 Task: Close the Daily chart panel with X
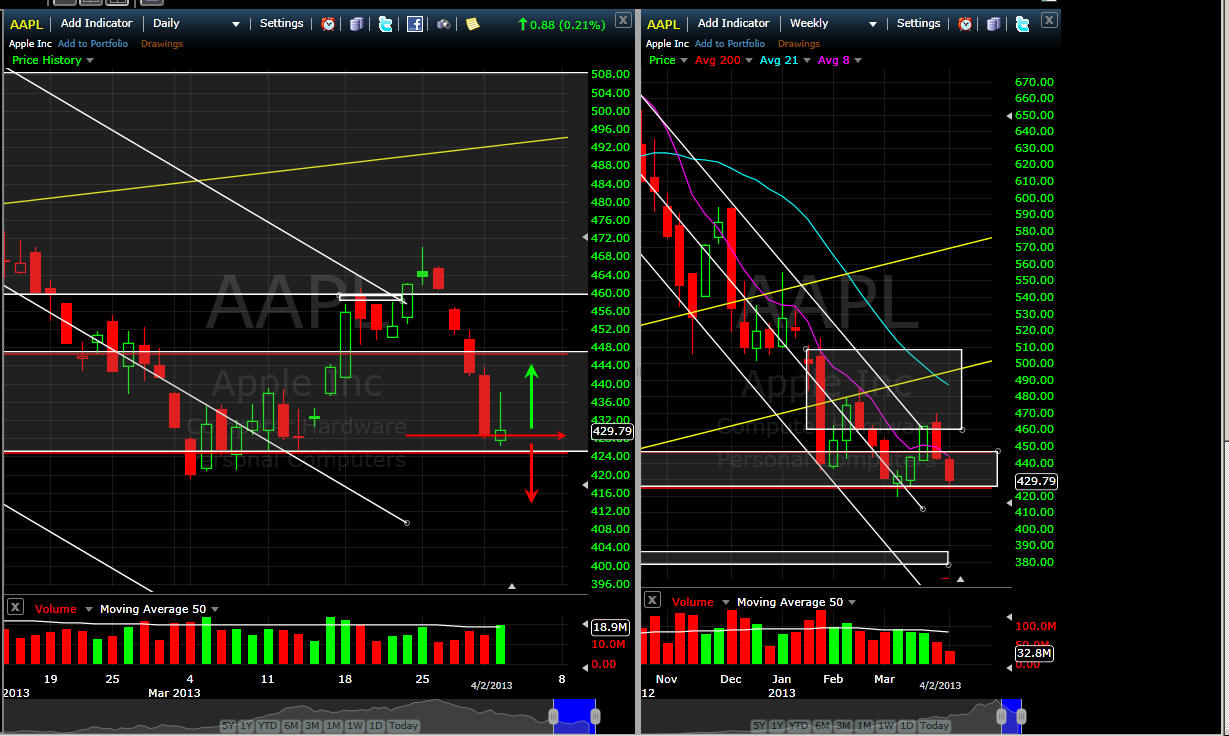(x=622, y=19)
